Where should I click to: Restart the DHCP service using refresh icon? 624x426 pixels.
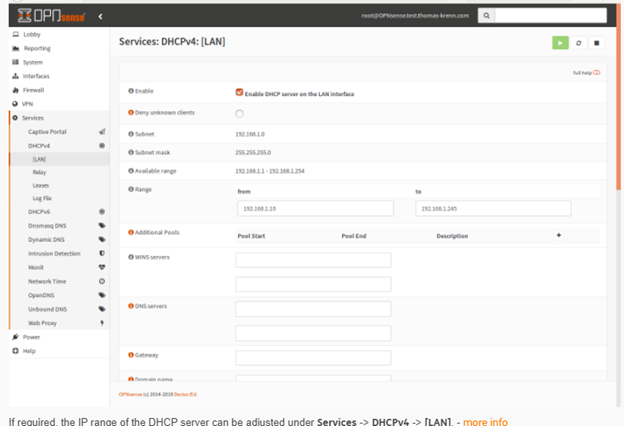click(x=578, y=43)
